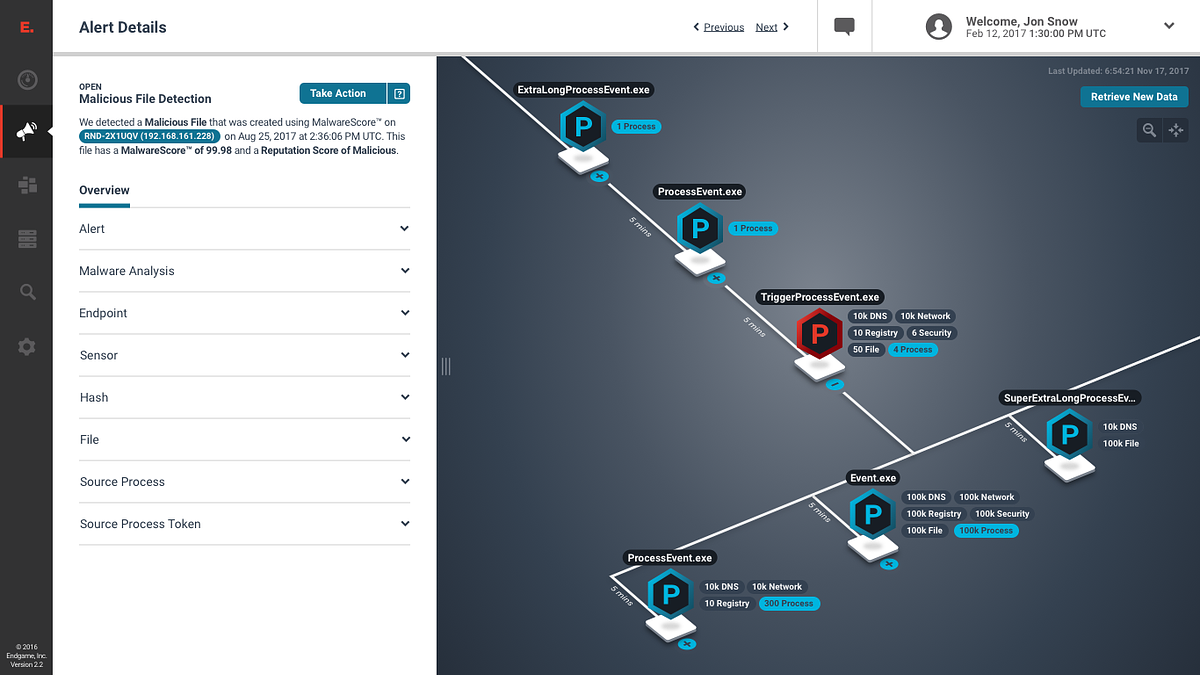Grab the panel divider resize handle
This screenshot has height=675, width=1200.
(446, 367)
